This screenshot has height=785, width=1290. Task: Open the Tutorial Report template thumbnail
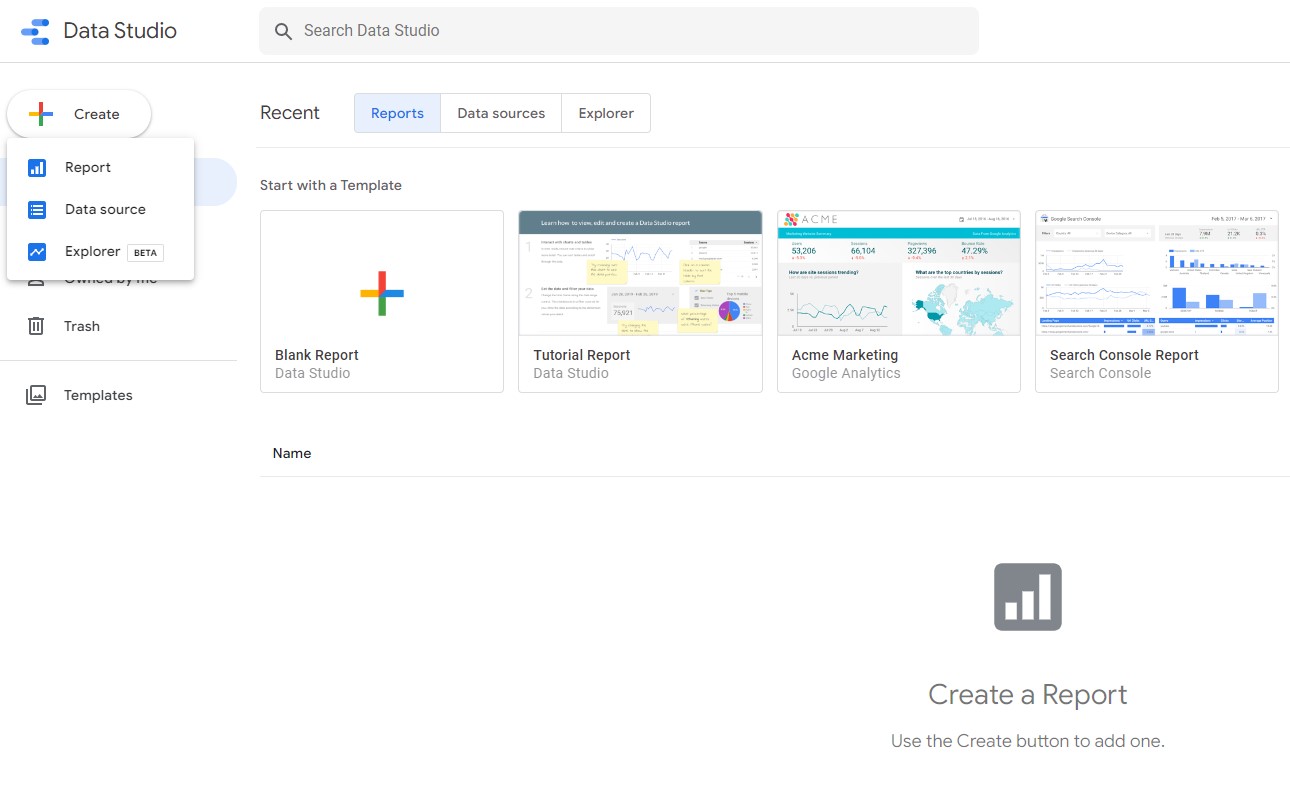tap(640, 273)
